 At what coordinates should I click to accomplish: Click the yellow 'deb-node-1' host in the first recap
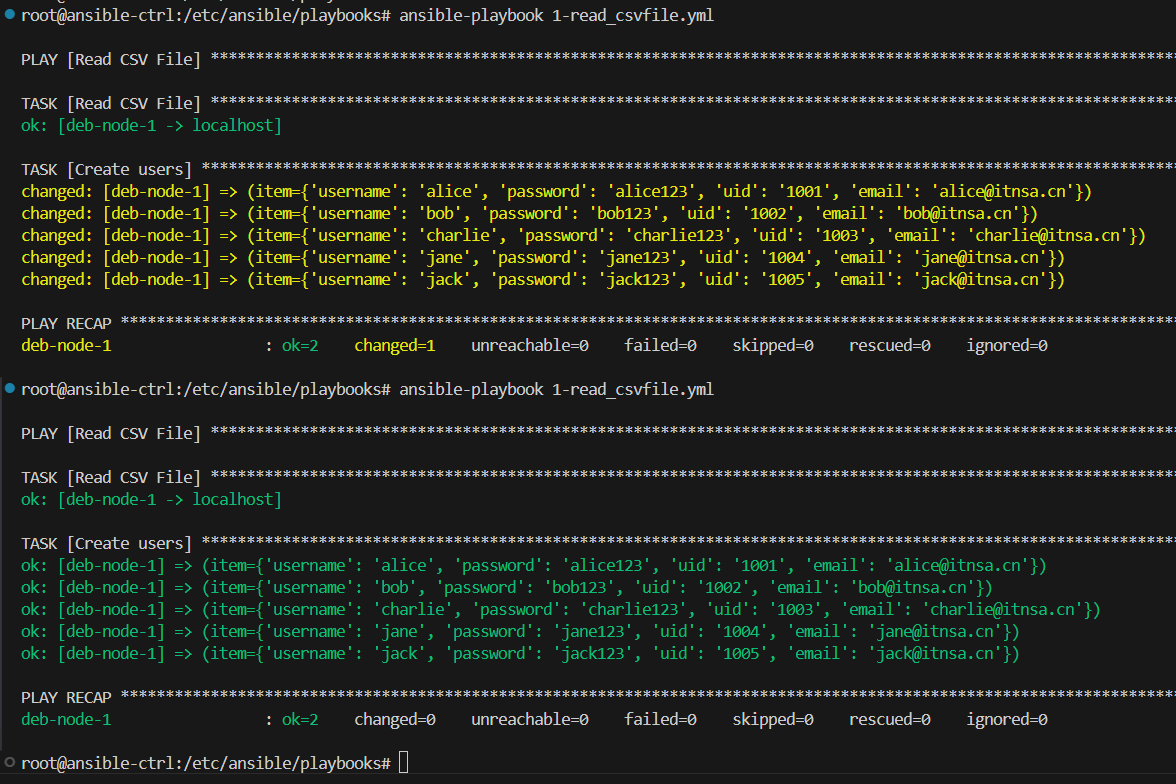click(66, 345)
